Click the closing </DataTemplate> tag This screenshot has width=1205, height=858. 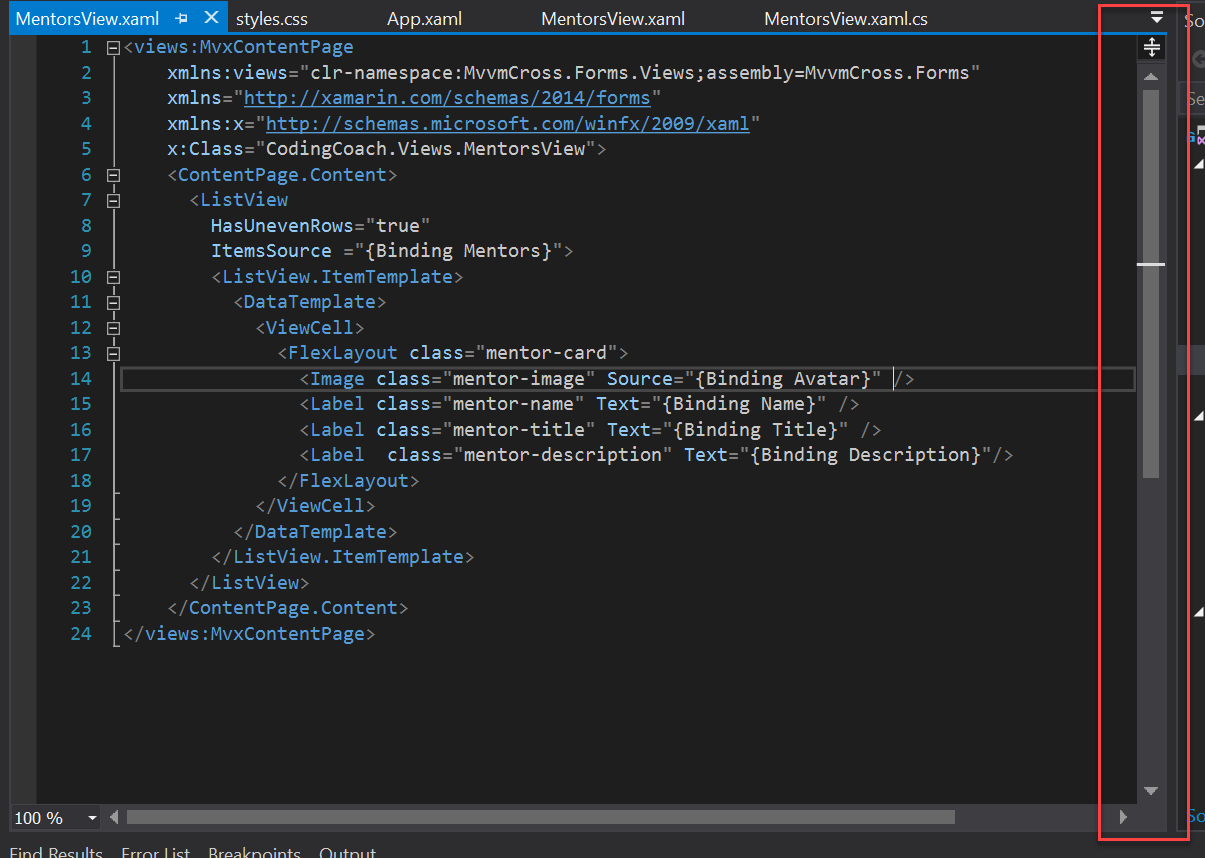coord(315,532)
